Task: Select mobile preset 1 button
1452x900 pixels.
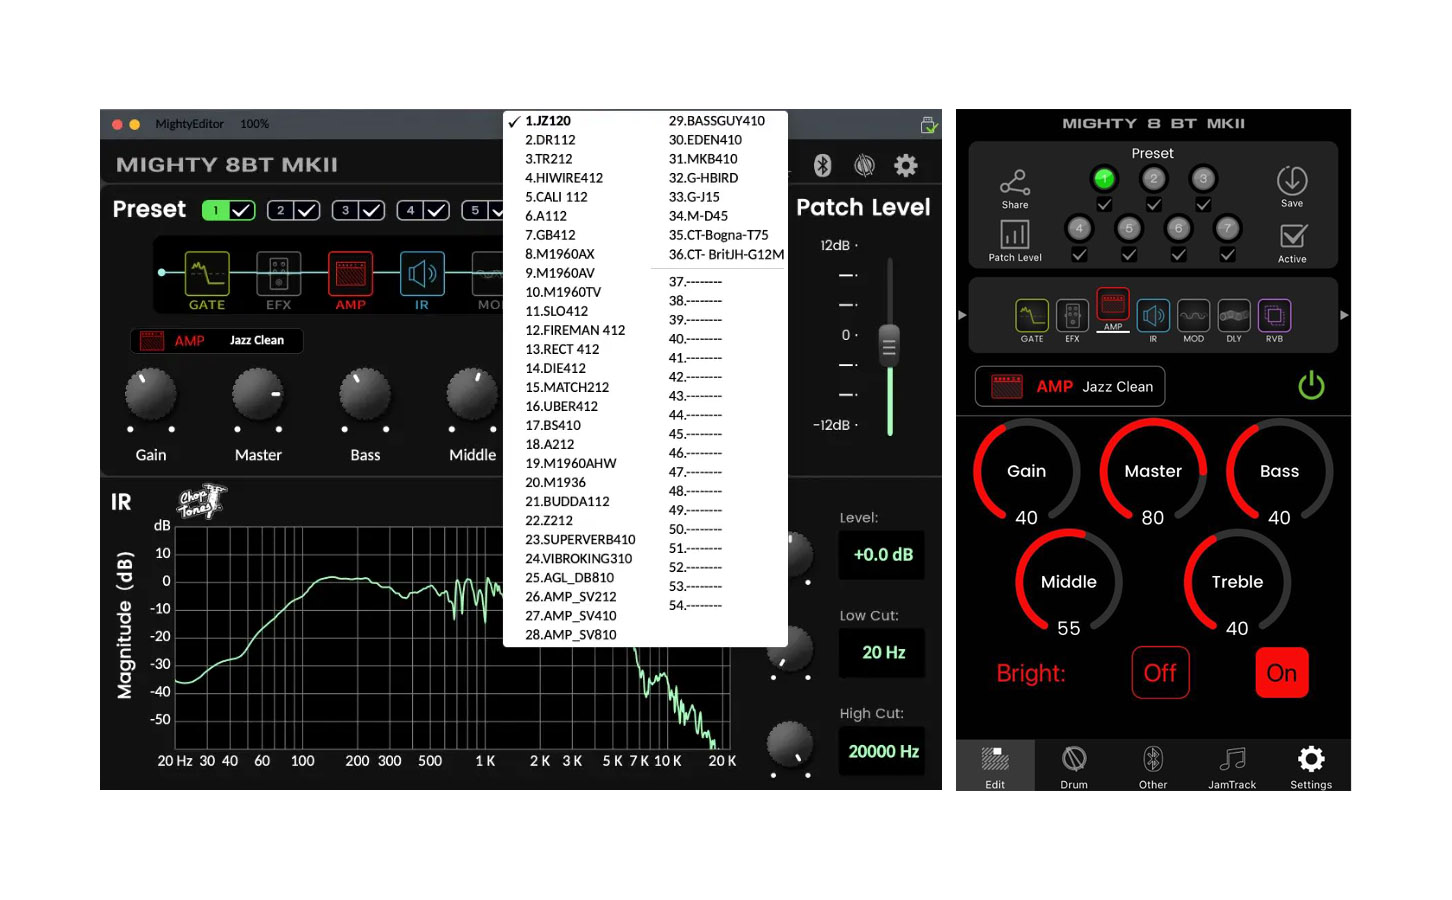Action: [1104, 179]
